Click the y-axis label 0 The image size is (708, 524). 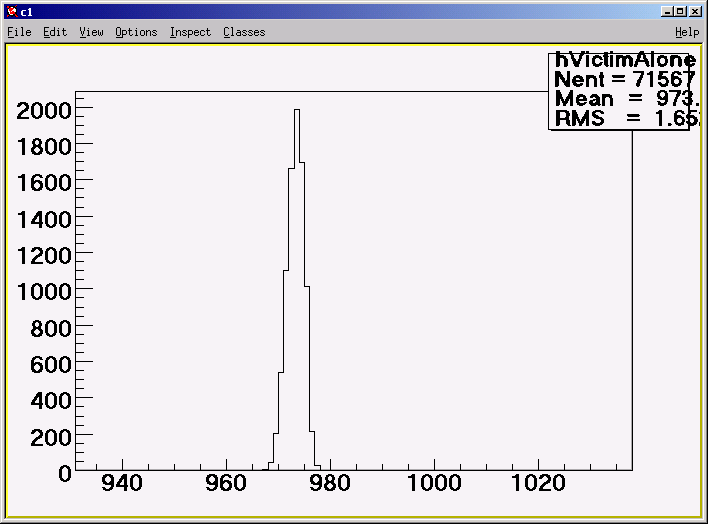point(65,474)
